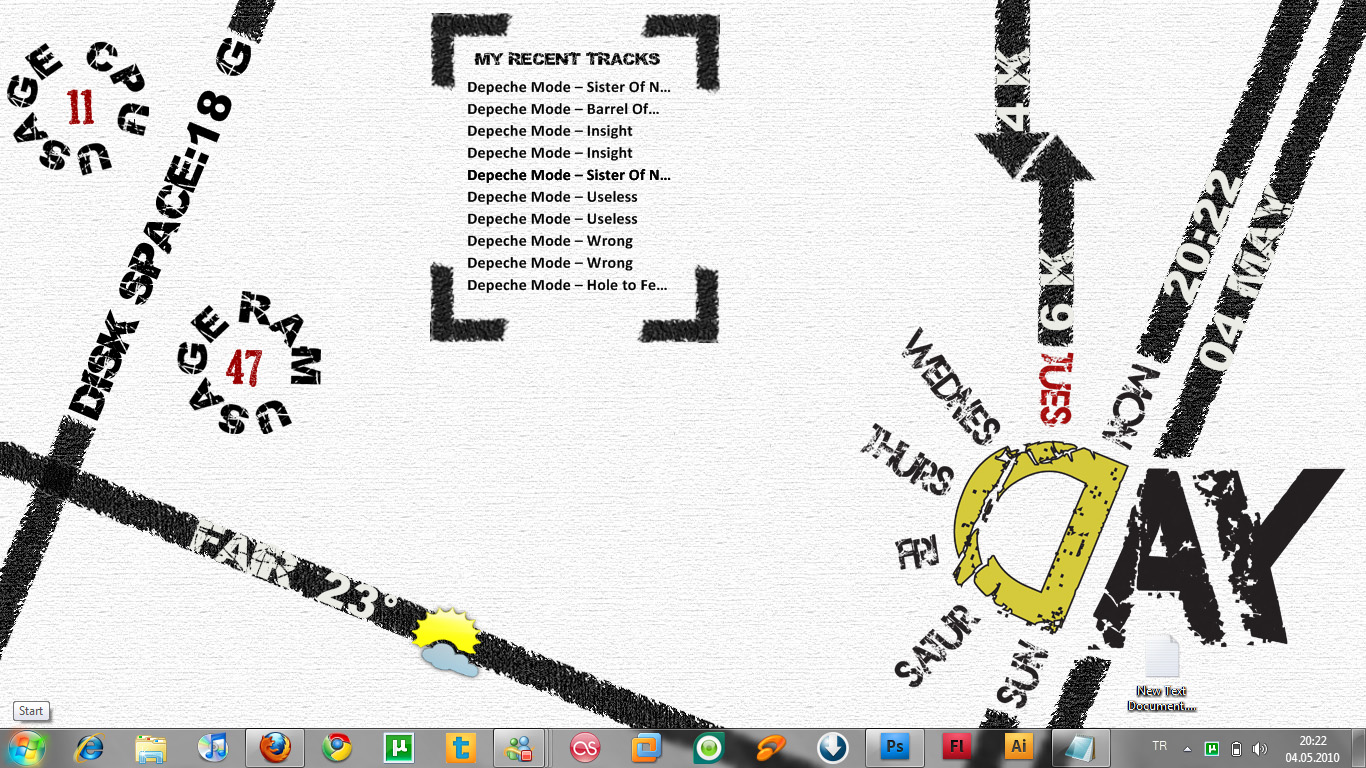
Task: Open Windows Live Messenger in the taskbar
Action: click(519, 747)
